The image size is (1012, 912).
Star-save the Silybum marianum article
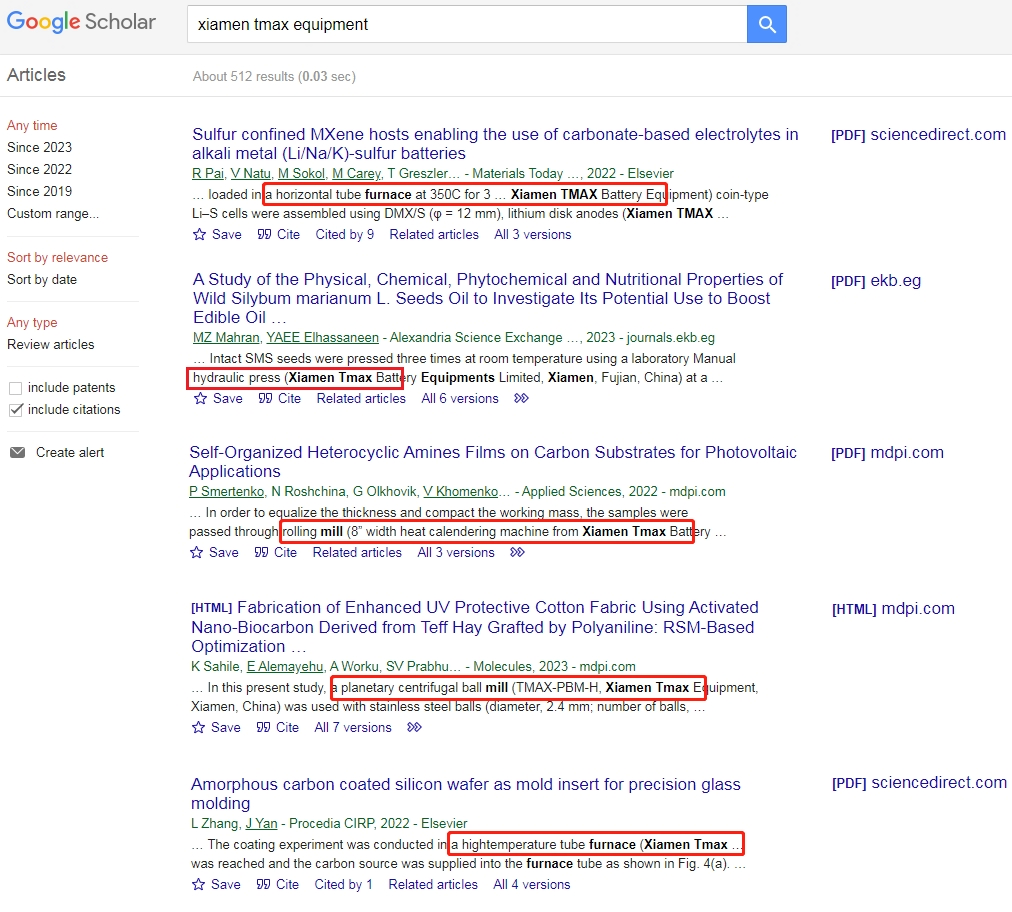pyautogui.click(x=200, y=398)
